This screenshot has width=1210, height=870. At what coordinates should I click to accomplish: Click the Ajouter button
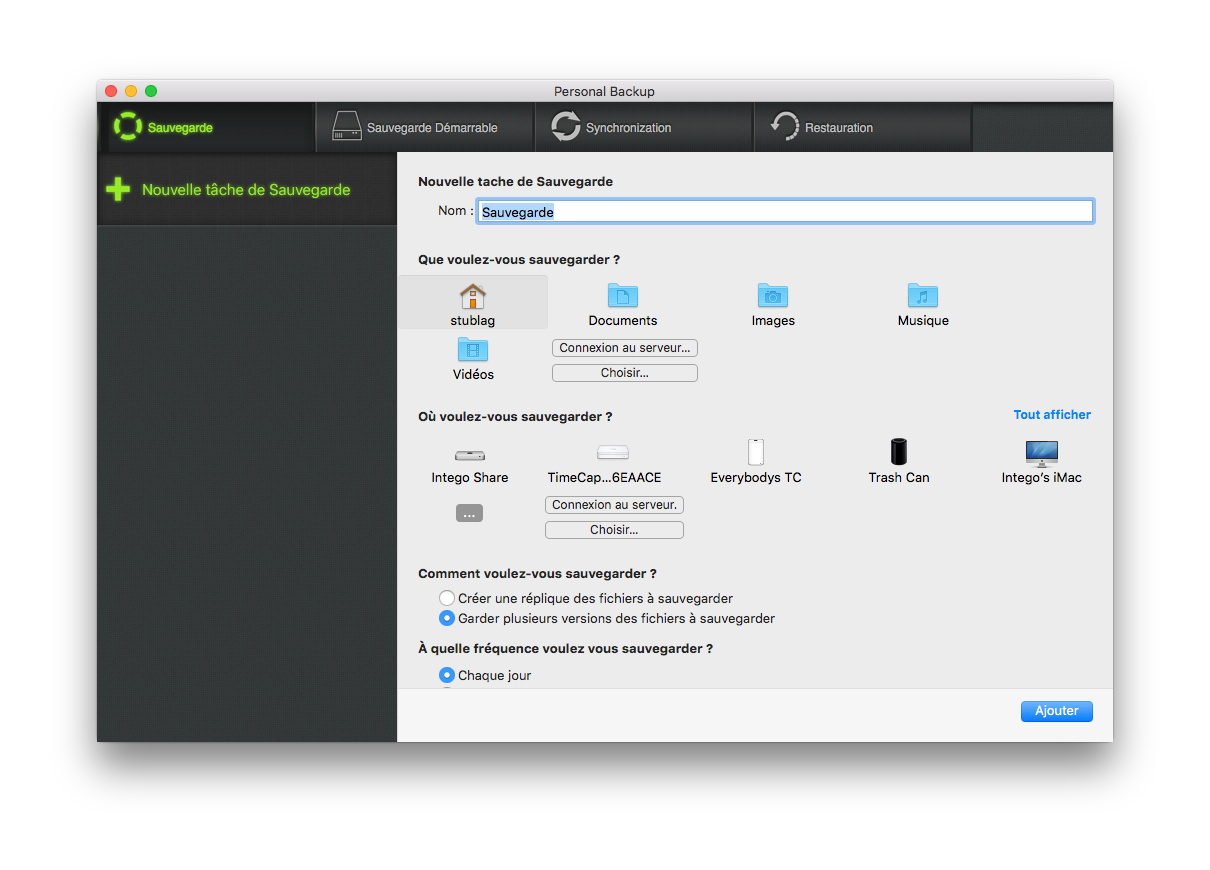(x=1057, y=711)
